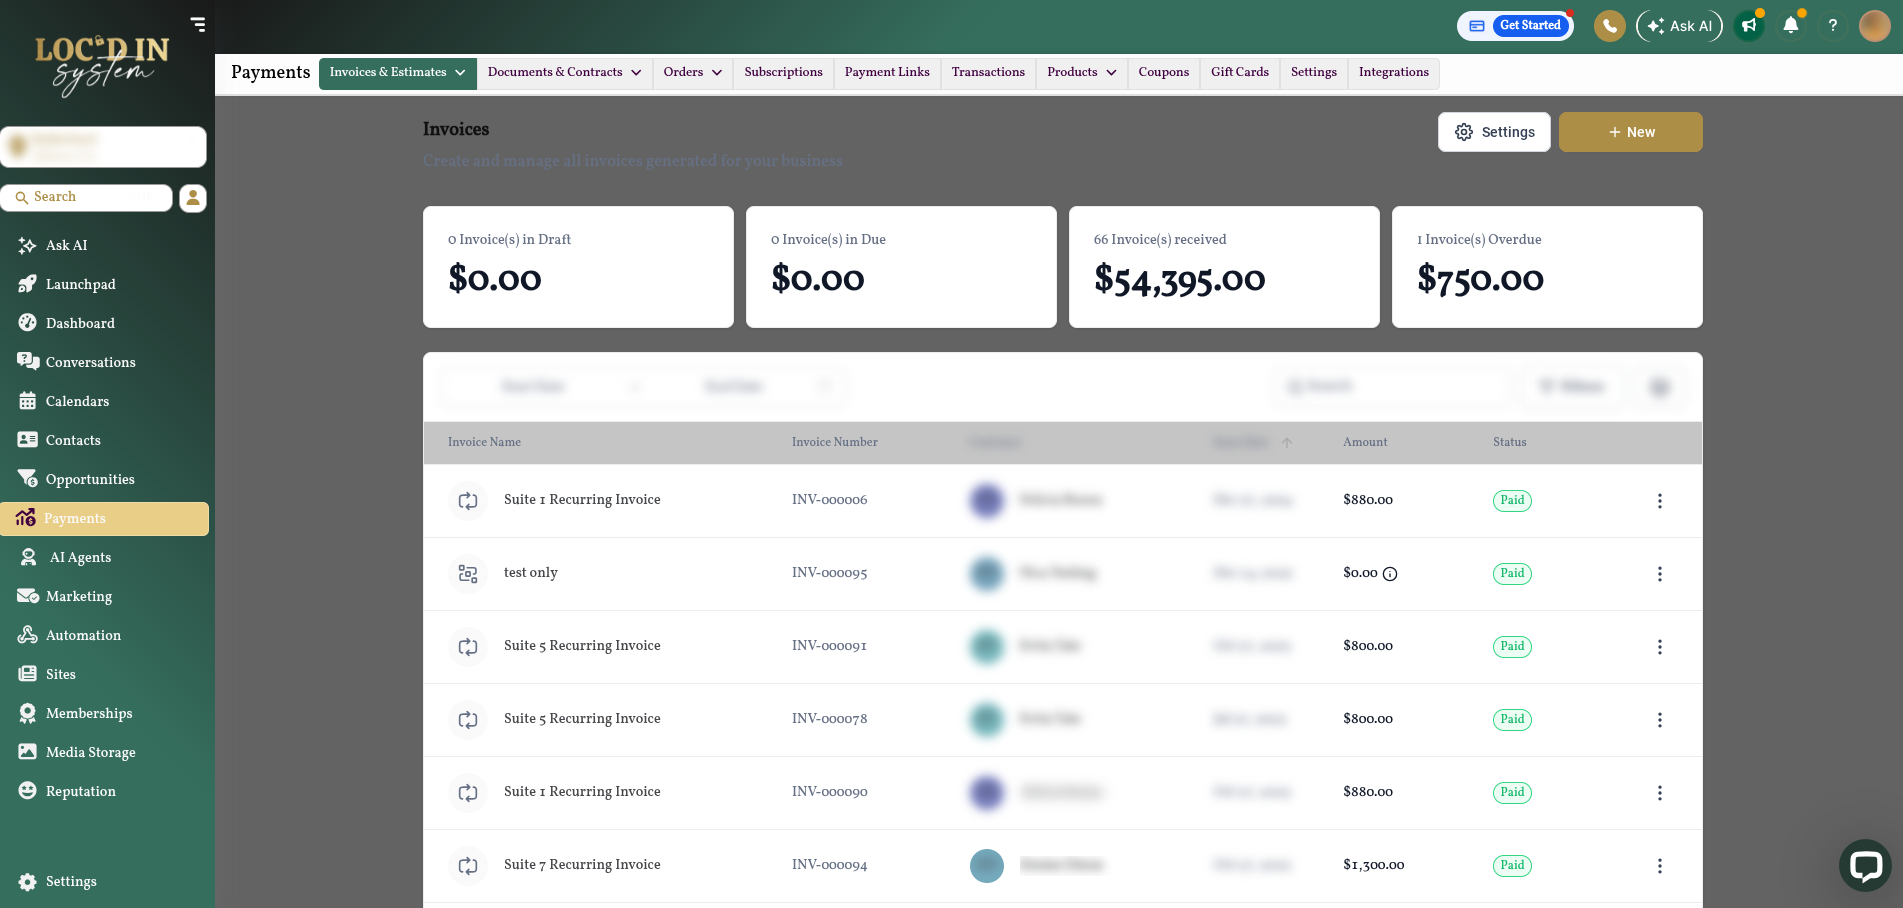Click the invoice table search field
Screen dimensions: 1903x908
pyautogui.click(x=1390, y=387)
